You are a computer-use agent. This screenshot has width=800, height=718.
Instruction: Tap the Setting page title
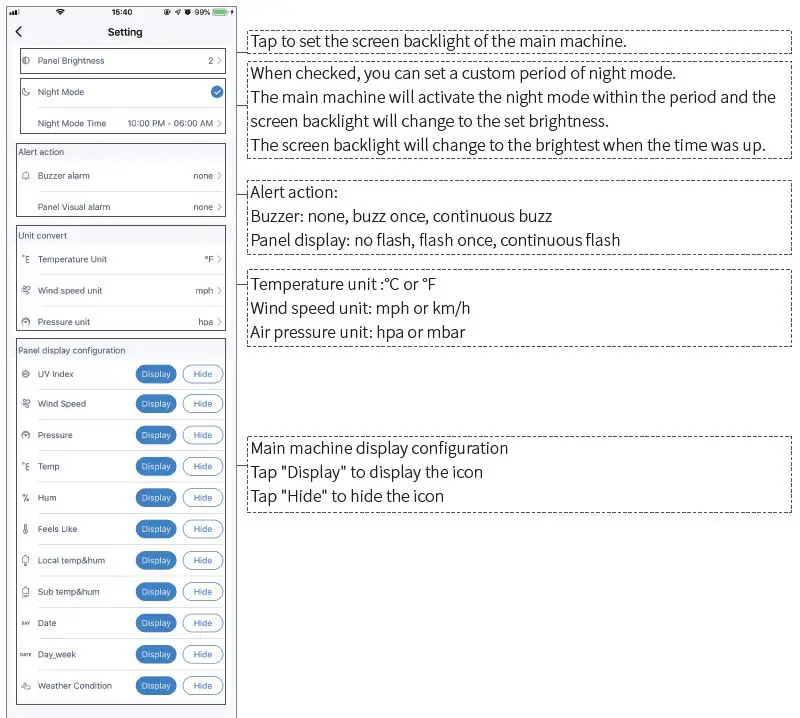(x=125, y=32)
